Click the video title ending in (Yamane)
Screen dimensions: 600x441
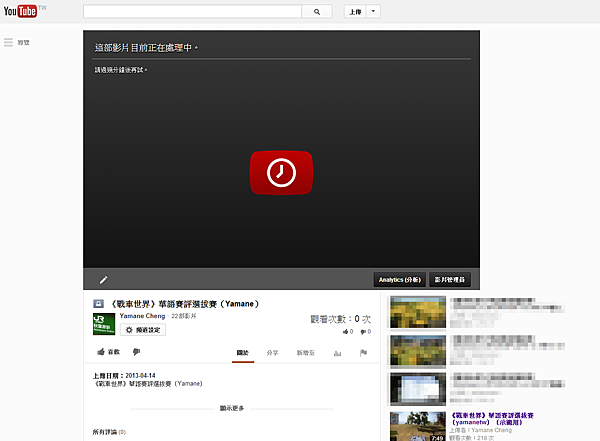tap(184, 304)
